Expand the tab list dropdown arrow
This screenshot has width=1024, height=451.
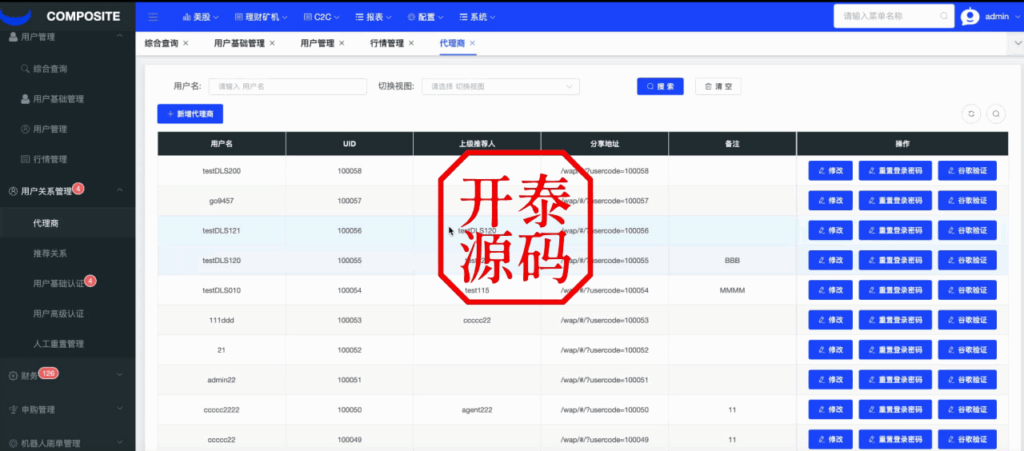pos(1016,44)
